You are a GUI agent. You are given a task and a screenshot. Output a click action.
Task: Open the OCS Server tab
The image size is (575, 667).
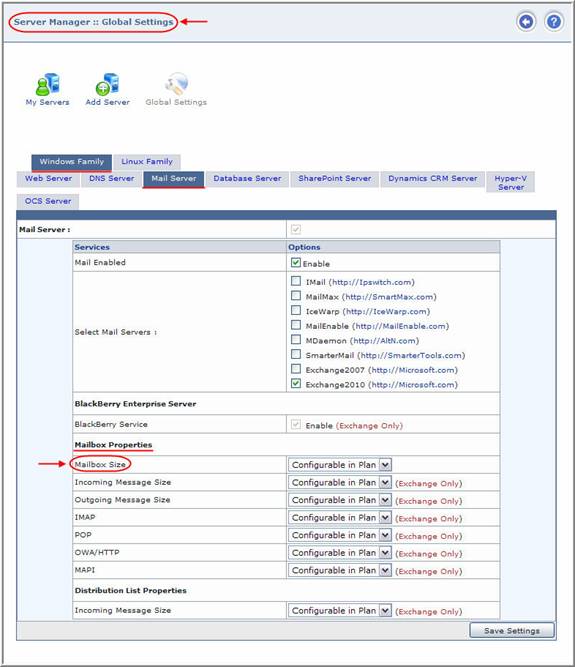click(x=48, y=201)
